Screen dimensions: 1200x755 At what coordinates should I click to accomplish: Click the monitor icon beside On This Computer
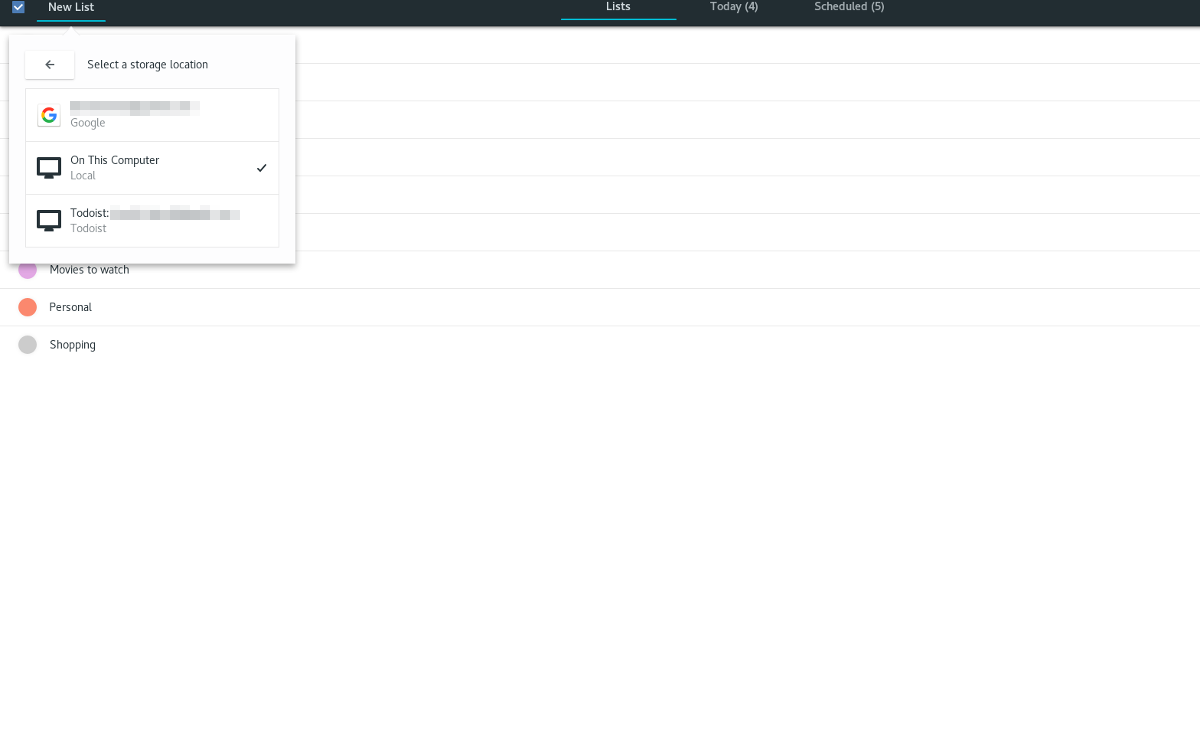(x=49, y=168)
